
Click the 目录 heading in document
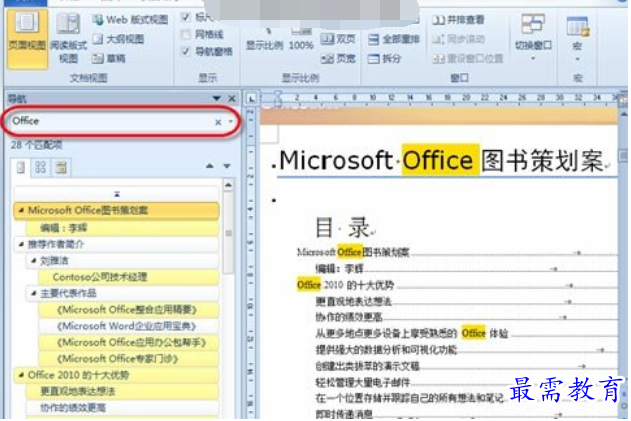coord(342,227)
